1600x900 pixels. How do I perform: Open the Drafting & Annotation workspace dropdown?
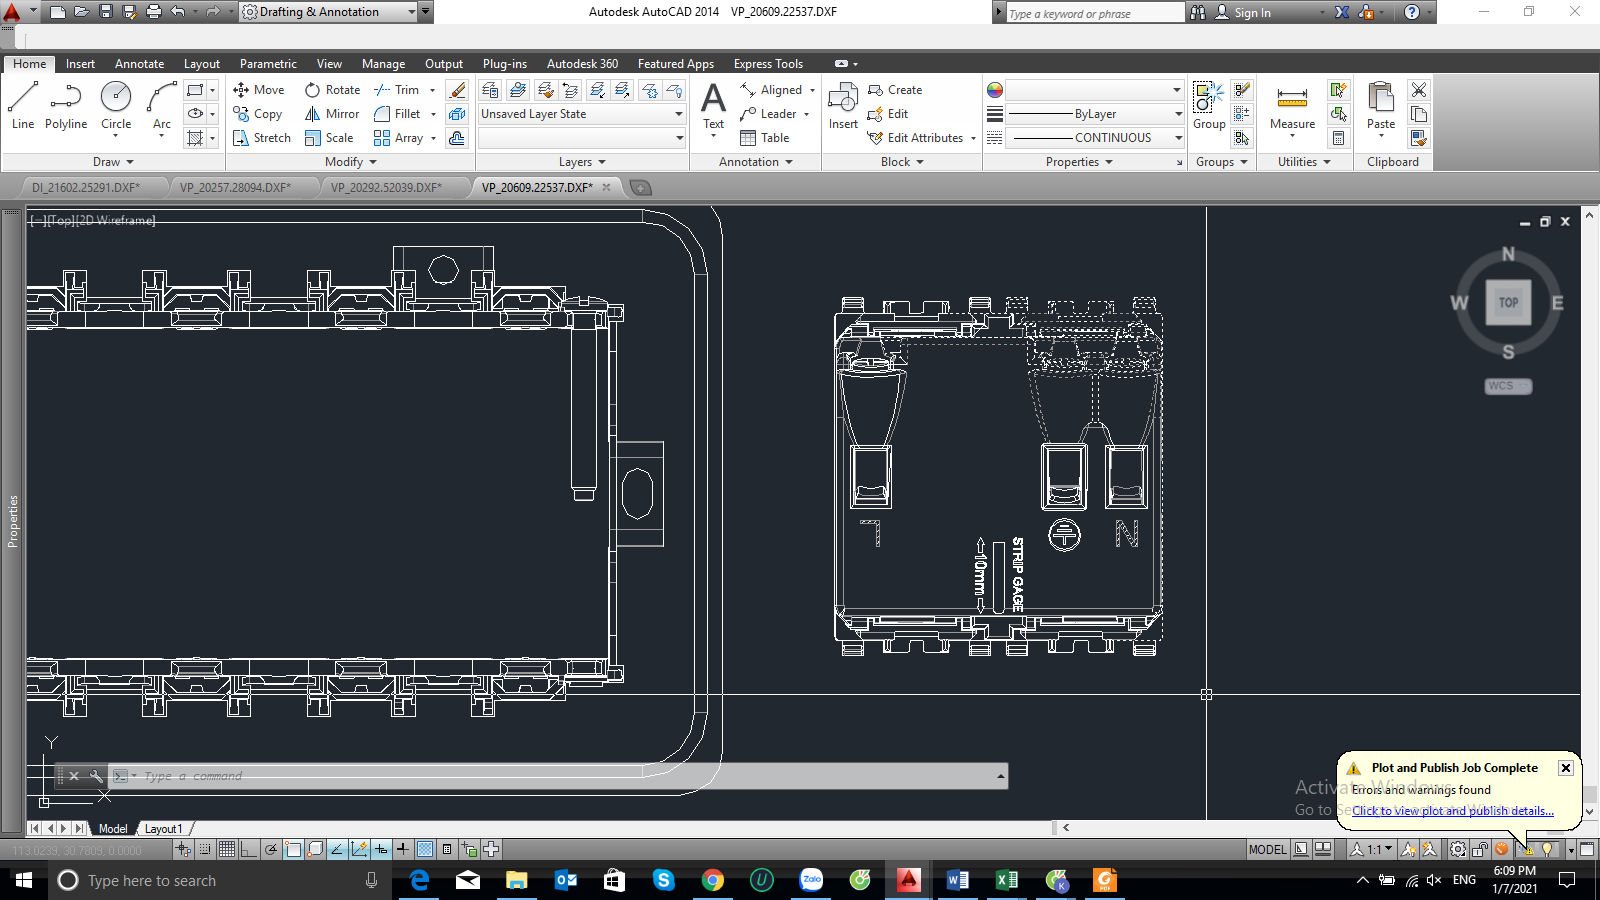coord(329,12)
